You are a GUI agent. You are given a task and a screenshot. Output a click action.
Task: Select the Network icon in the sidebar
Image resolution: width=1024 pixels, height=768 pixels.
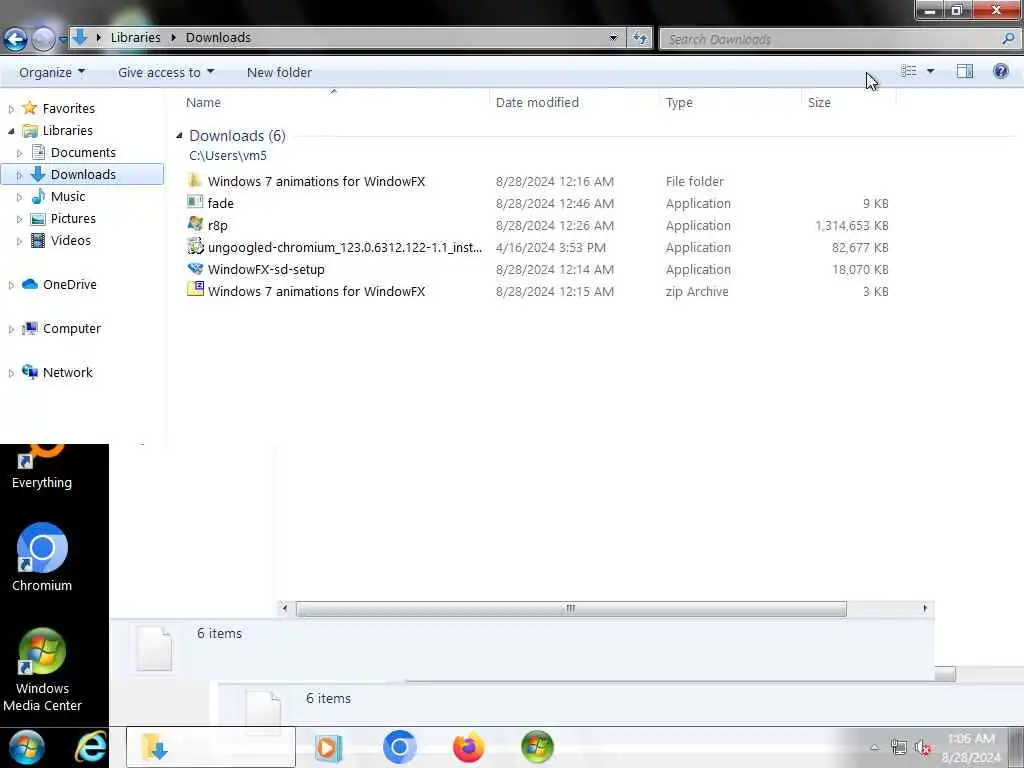pyautogui.click(x=29, y=372)
